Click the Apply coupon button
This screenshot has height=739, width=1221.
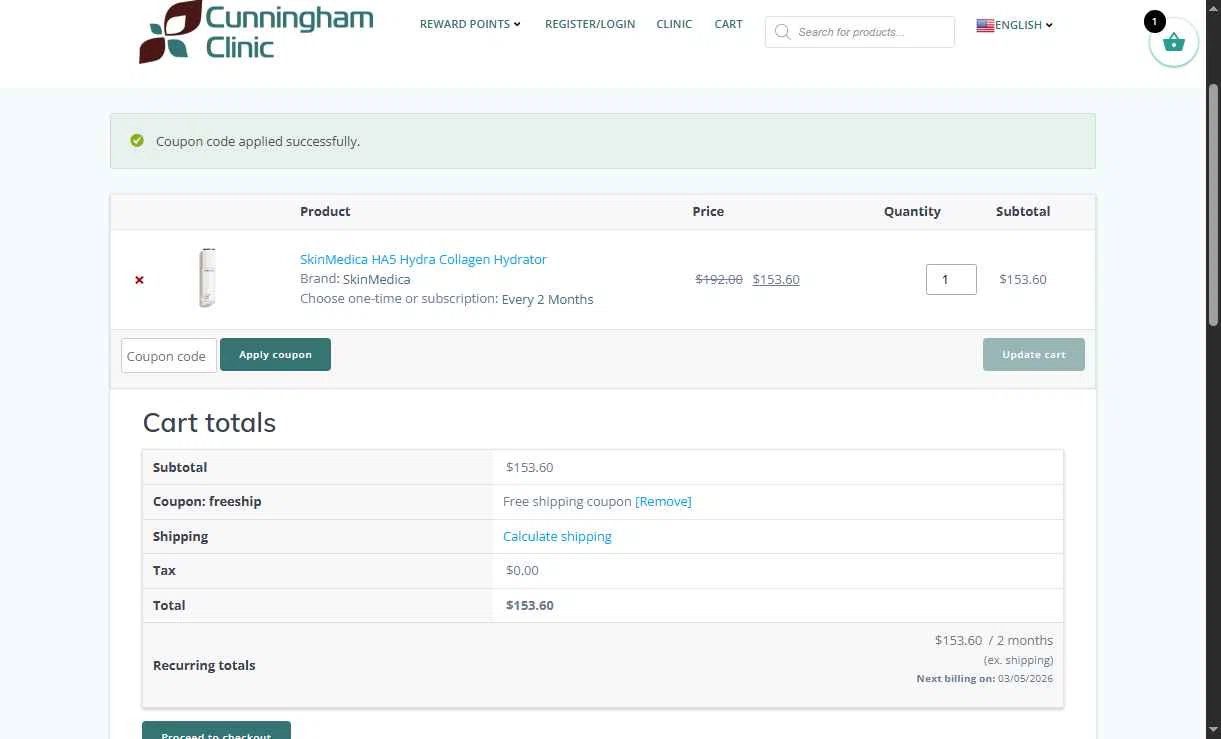tap(275, 354)
